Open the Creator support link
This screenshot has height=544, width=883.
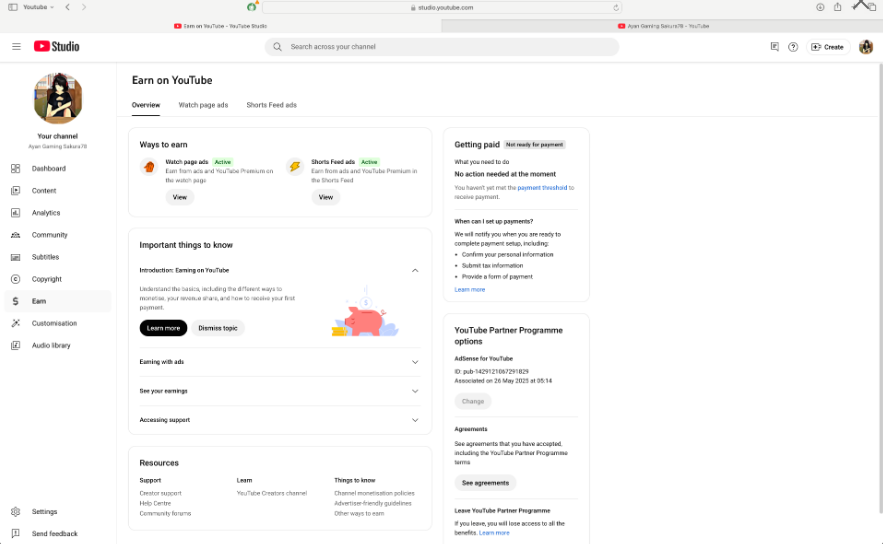pos(160,493)
